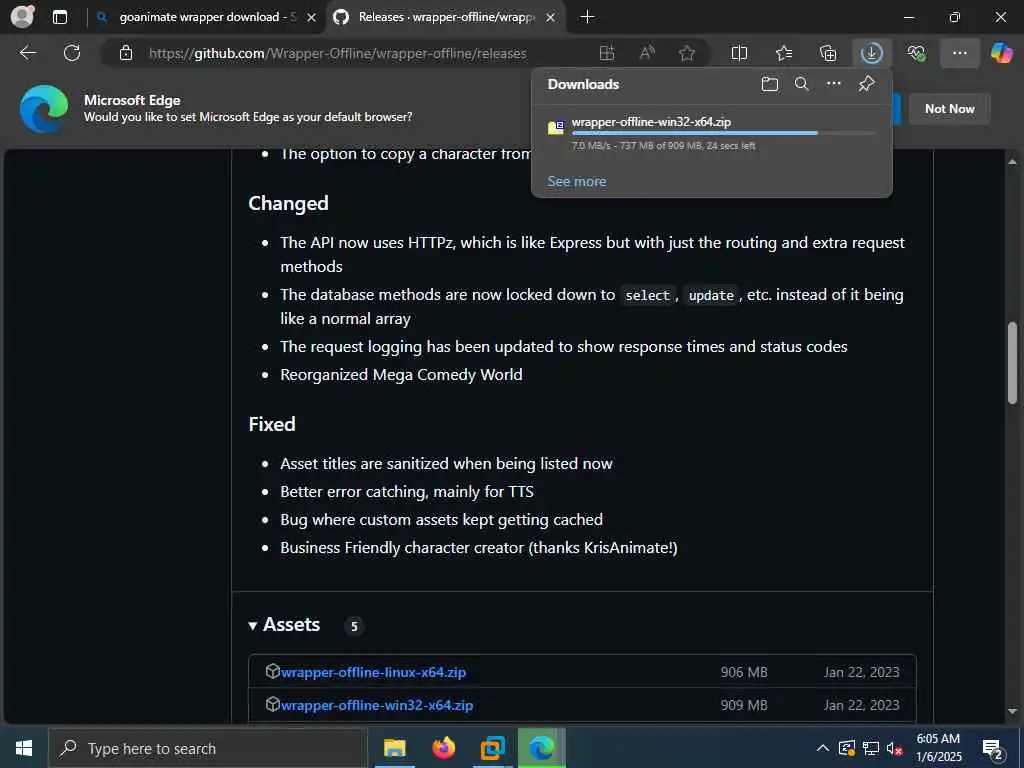Click the 909 MB size text

click(744, 705)
